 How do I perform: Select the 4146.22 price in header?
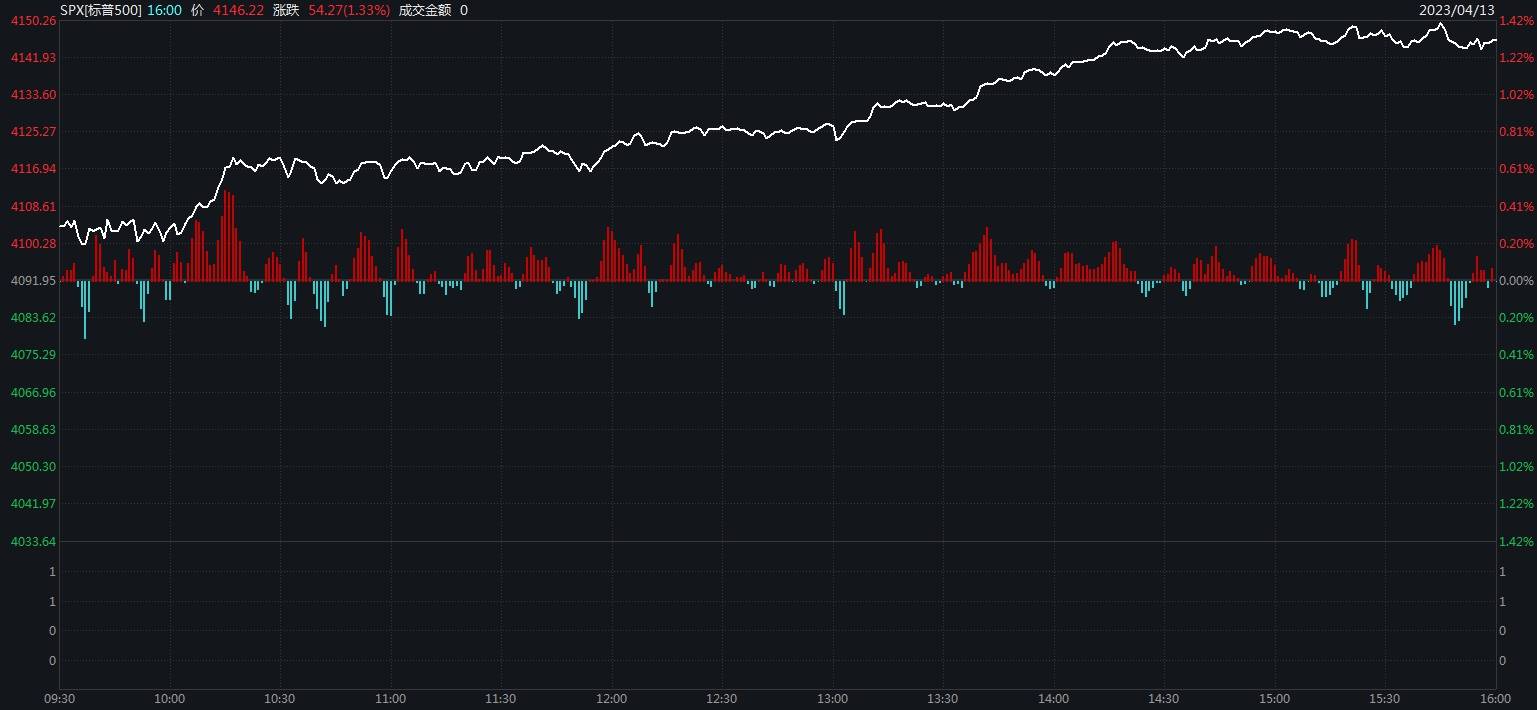point(238,10)
